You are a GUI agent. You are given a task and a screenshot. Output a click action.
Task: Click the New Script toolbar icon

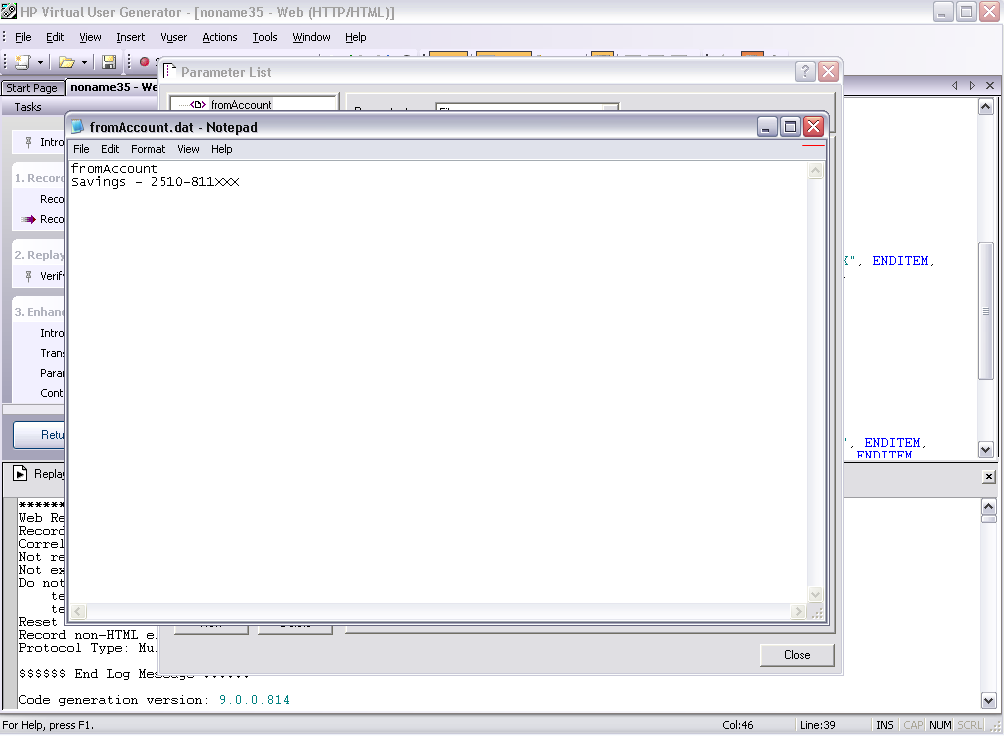click(23, 62)
